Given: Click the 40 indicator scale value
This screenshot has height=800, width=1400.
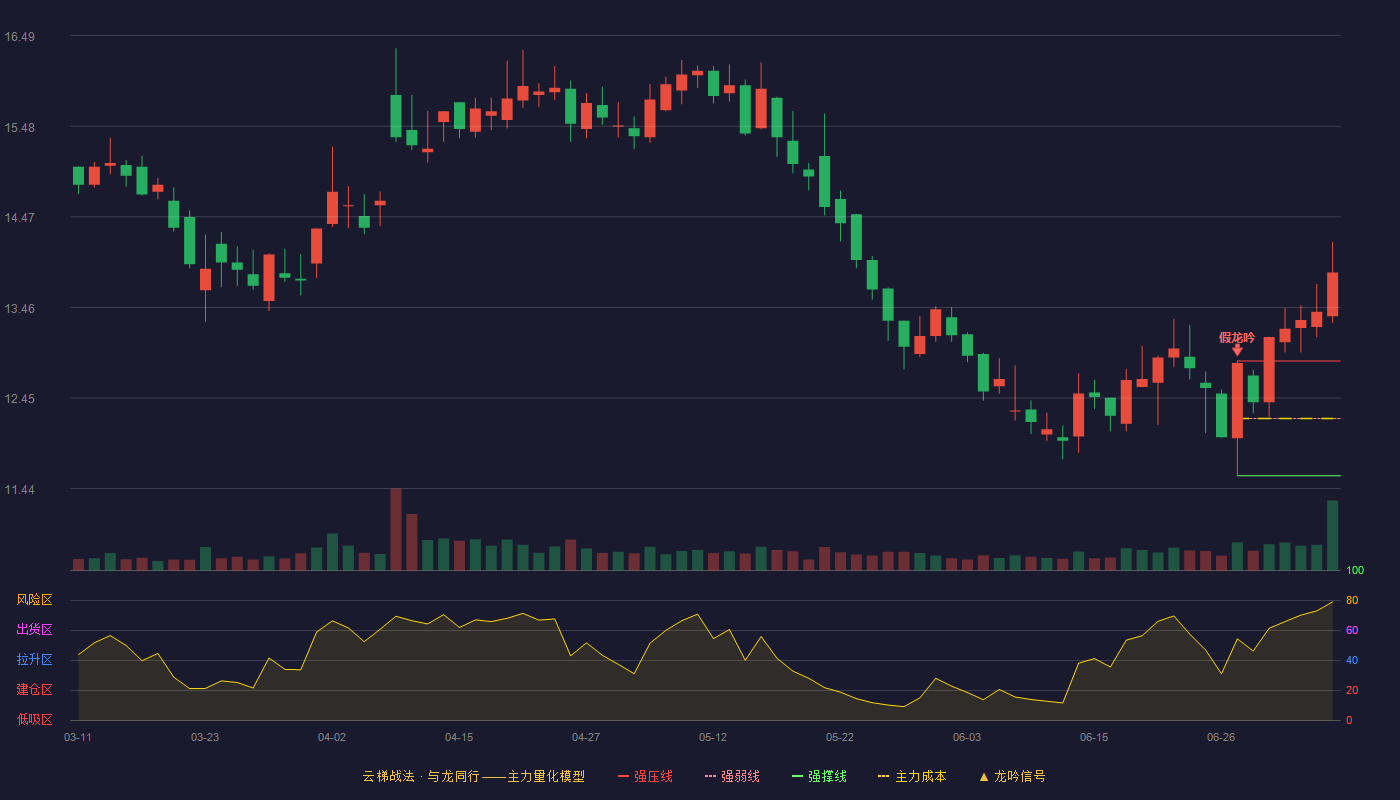Looking at the screenshot, I should tap(1352, 660).
